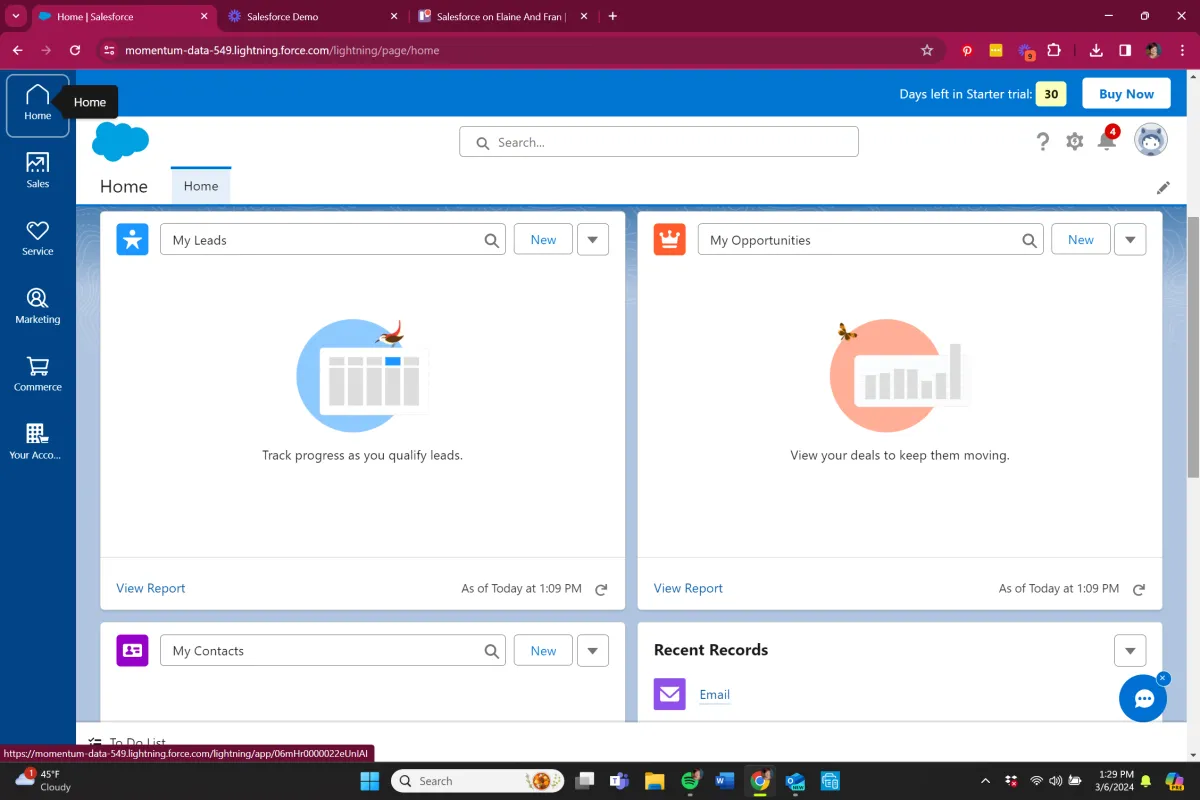Edit the page with pencil icon

click(x=1163, y=188)
